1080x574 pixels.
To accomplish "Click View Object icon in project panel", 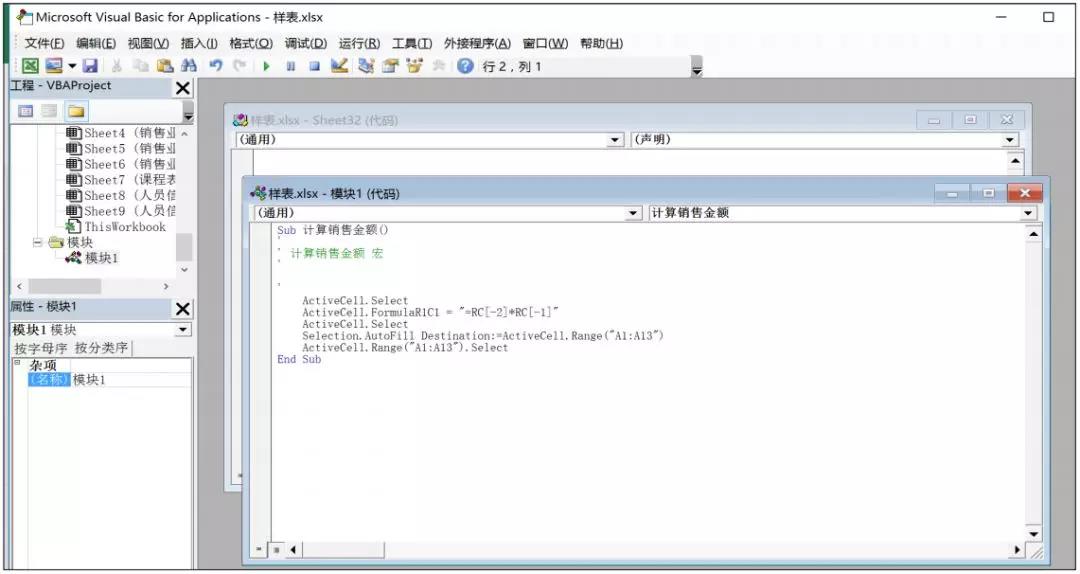I will 50,111.
